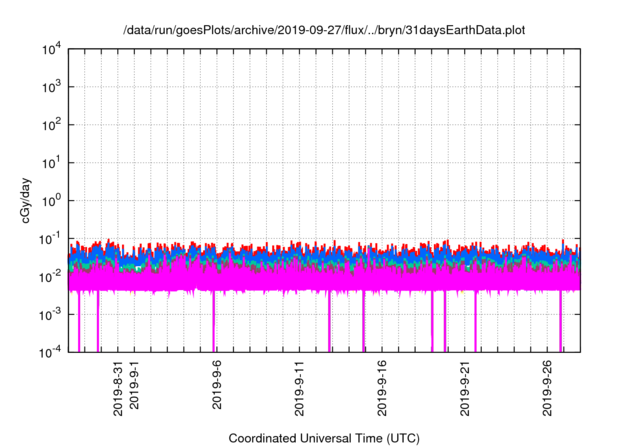Click the 10^1 y-axis tick label
This screenshot has width=640, height=448.
[x=52, y=162]
